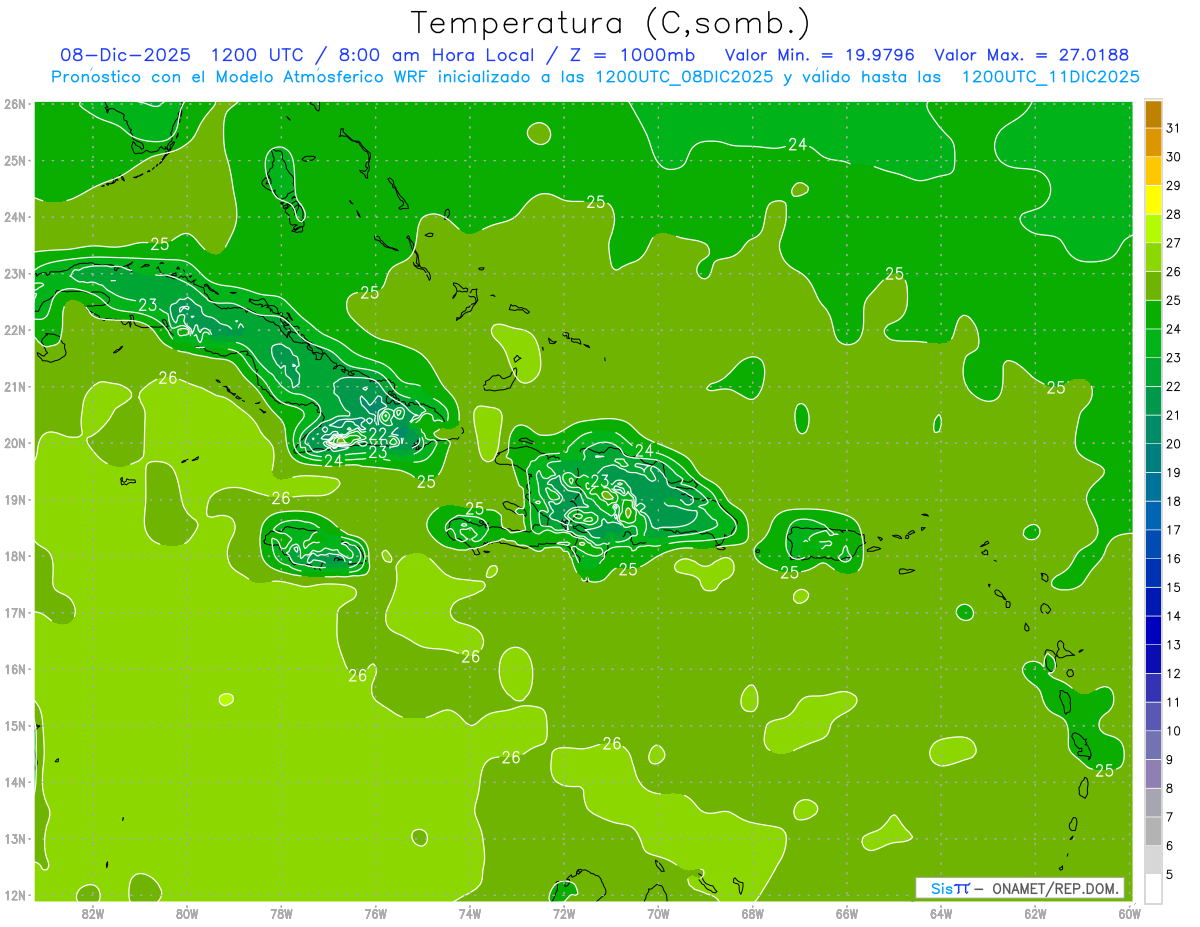Click the "23N" latitude axis label
This screenshot has width=1200, height=927.
[14, 274]
